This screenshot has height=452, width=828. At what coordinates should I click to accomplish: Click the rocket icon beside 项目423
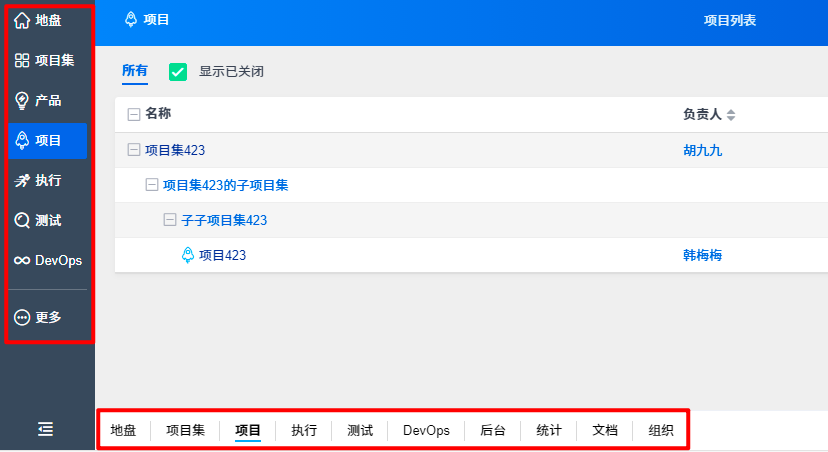(187, 255)
